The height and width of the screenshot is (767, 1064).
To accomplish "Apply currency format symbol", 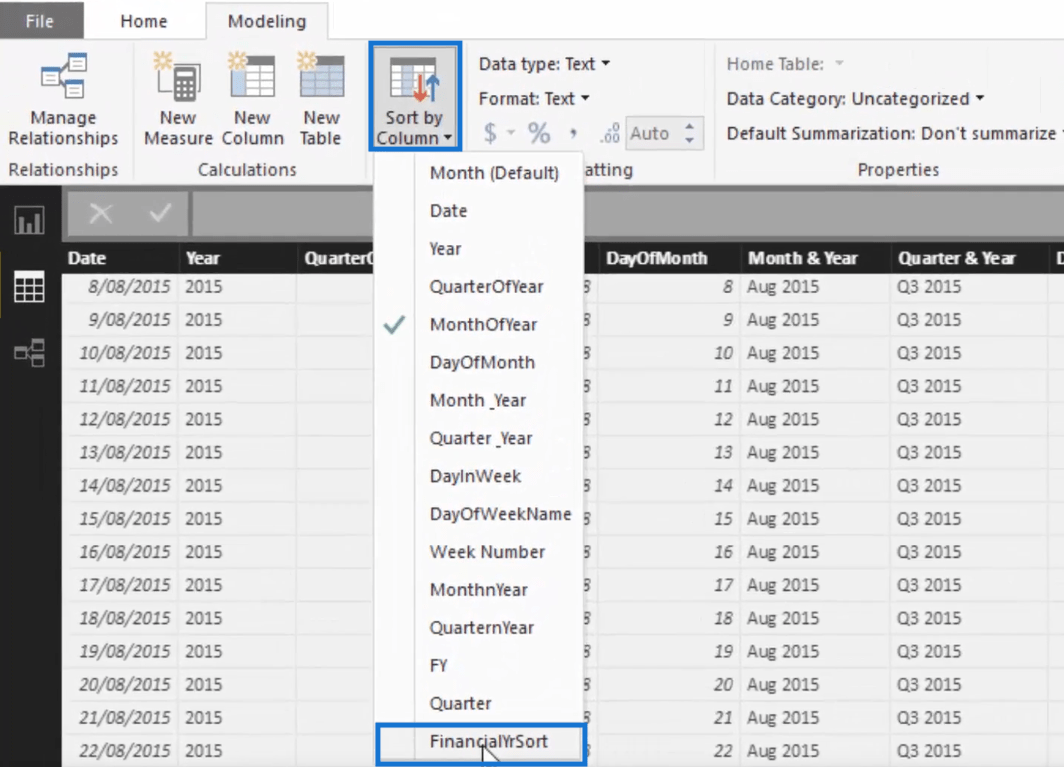I will point(490,133).
